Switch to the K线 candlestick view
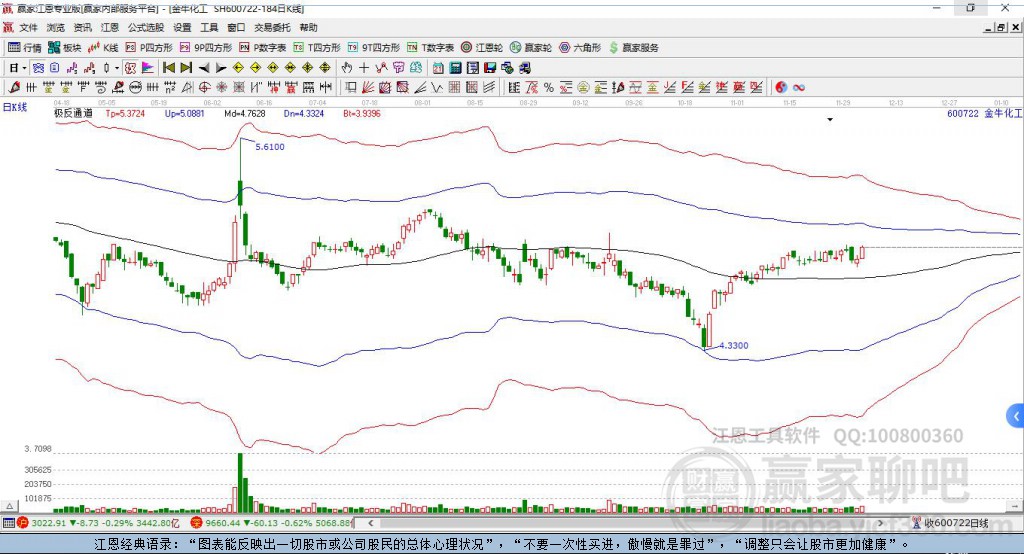The height and width of the screenshot is (554, 1024). click(x=103, y=48)
